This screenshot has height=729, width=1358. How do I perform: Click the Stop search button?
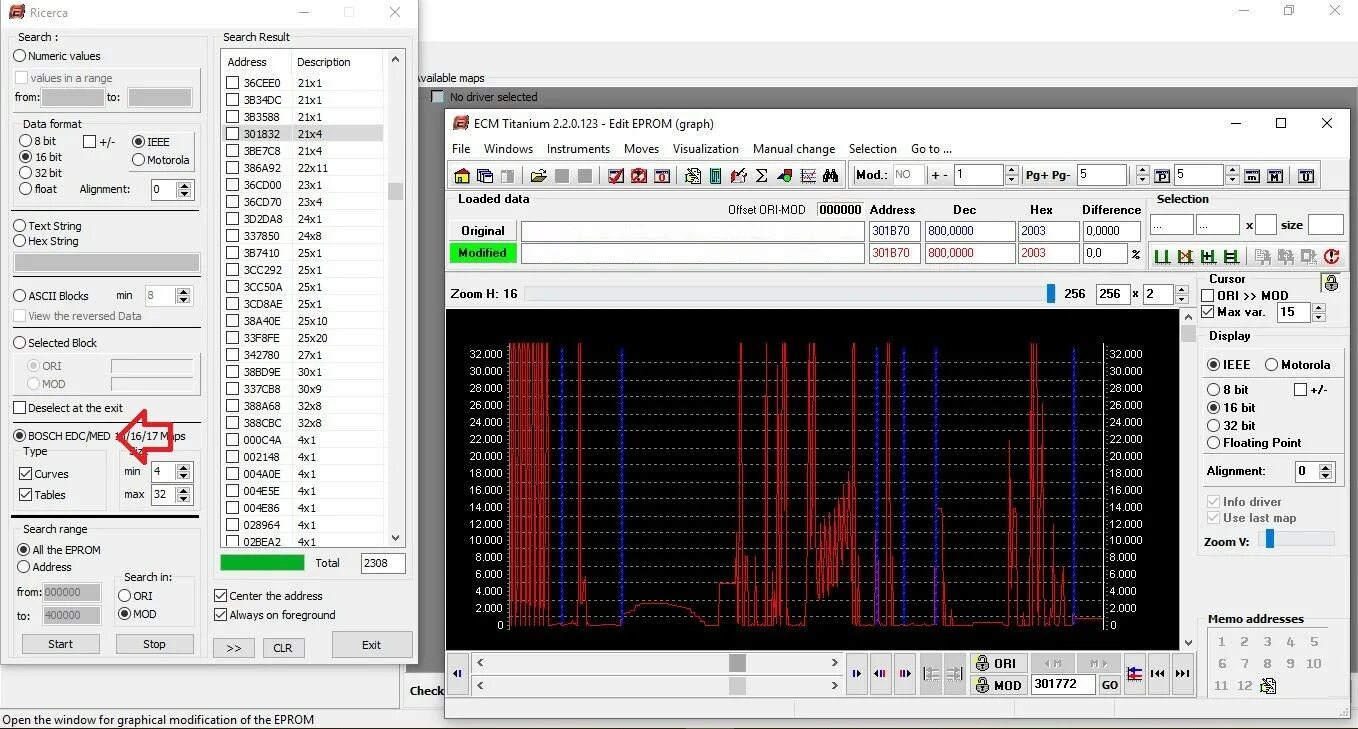(x=154, y=644)
